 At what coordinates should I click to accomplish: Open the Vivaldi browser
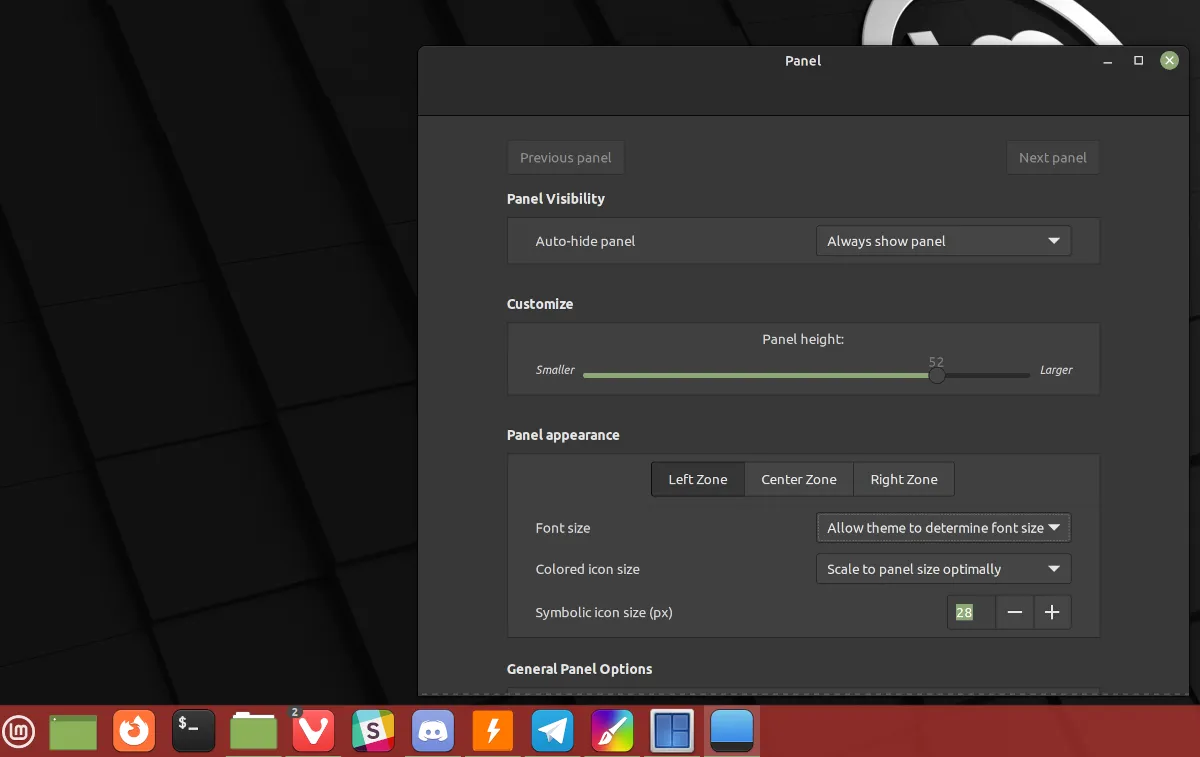point(313,731)
